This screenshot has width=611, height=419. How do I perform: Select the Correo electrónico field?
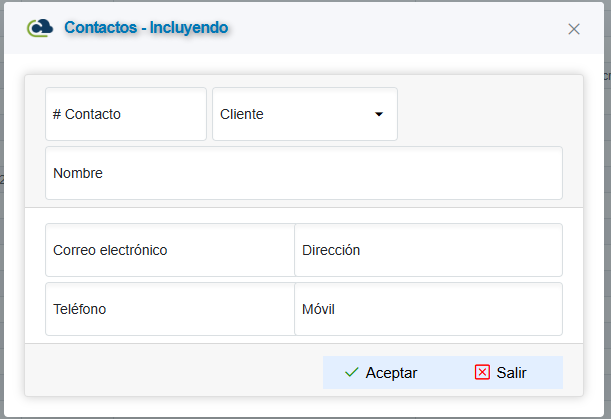point(170,250)
